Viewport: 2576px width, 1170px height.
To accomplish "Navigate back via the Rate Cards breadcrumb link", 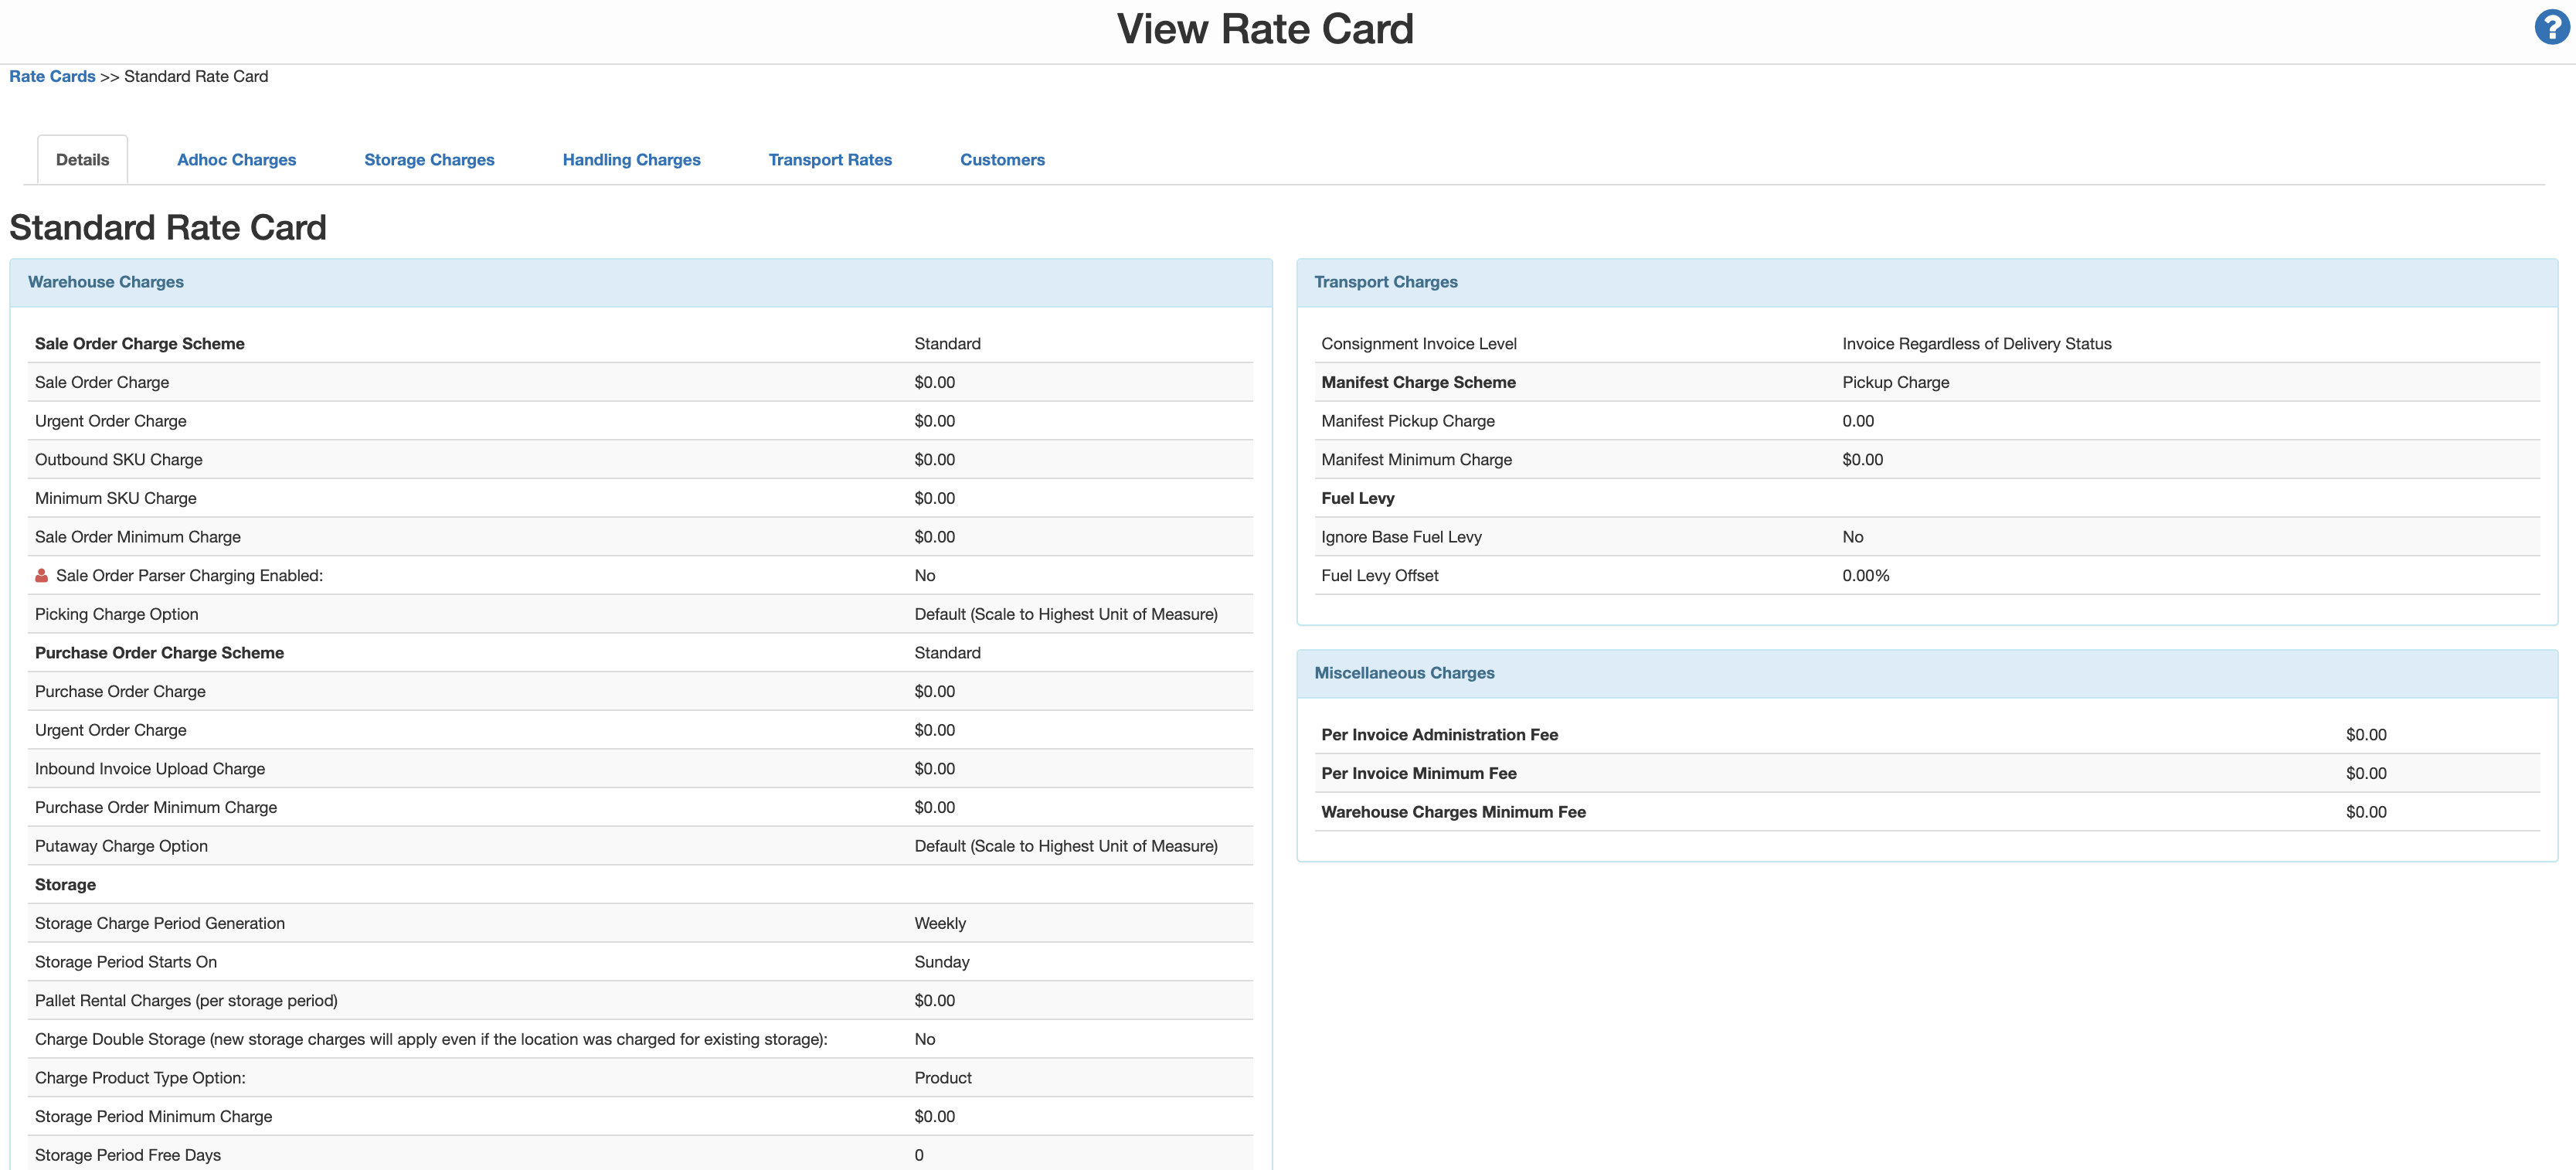I will pos(51,76).
